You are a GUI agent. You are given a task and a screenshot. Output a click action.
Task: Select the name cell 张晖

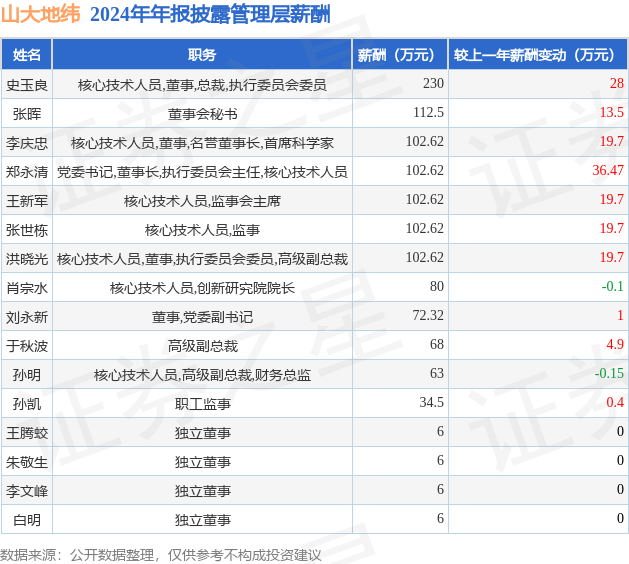tap(27, 114)
